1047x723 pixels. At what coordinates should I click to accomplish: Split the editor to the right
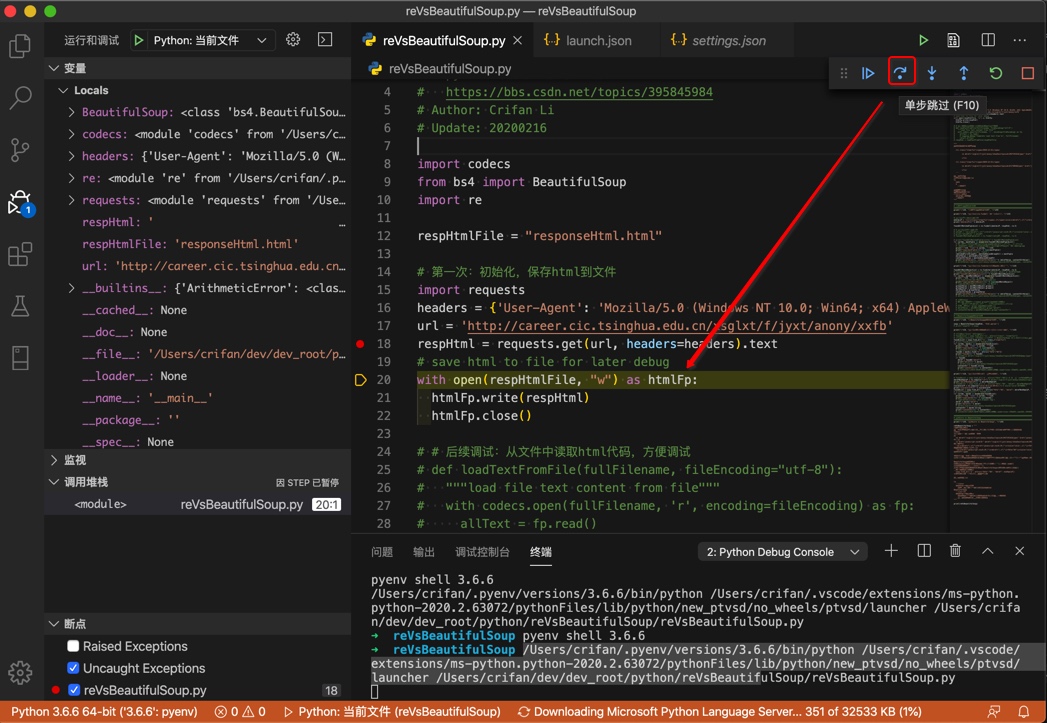click(x=988, y=41)
